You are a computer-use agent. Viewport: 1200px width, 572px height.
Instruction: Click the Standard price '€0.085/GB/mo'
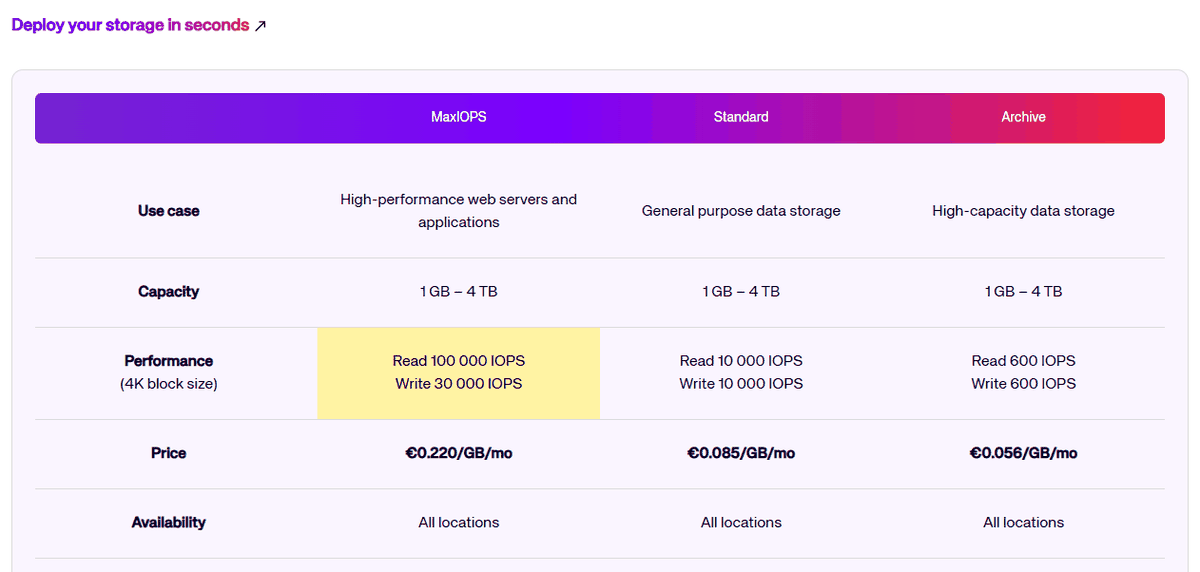coord(741,453)
